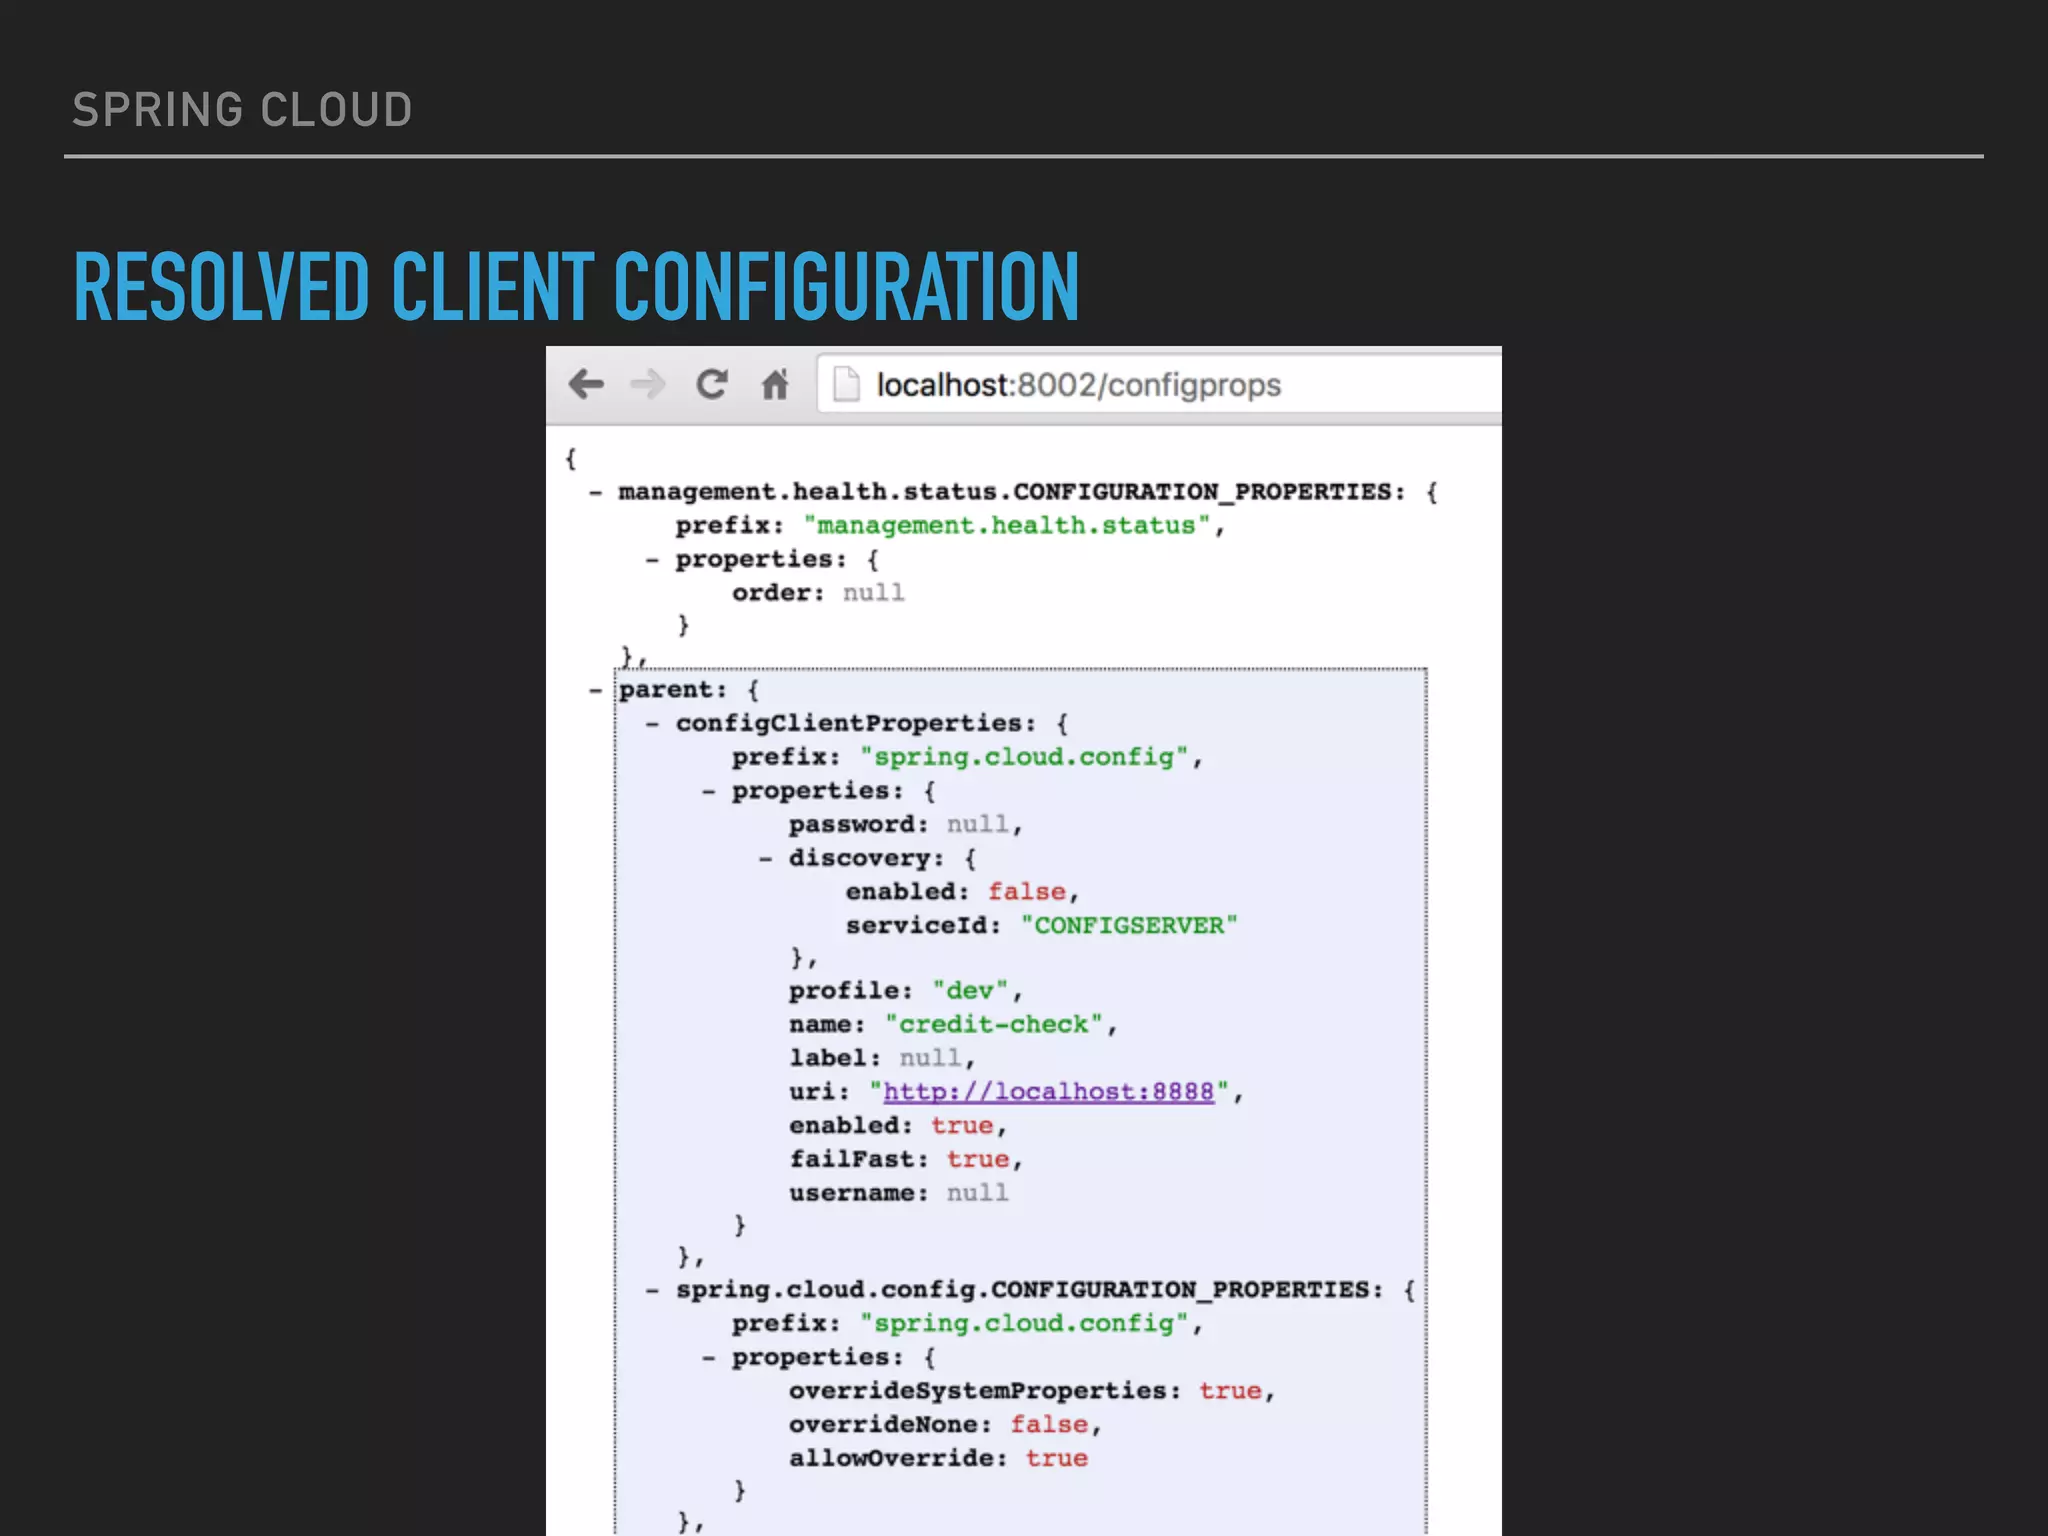Click the label: null entry
Image resolution: width=2048 pixels, height=1536 pixels.
point(881,1058)
